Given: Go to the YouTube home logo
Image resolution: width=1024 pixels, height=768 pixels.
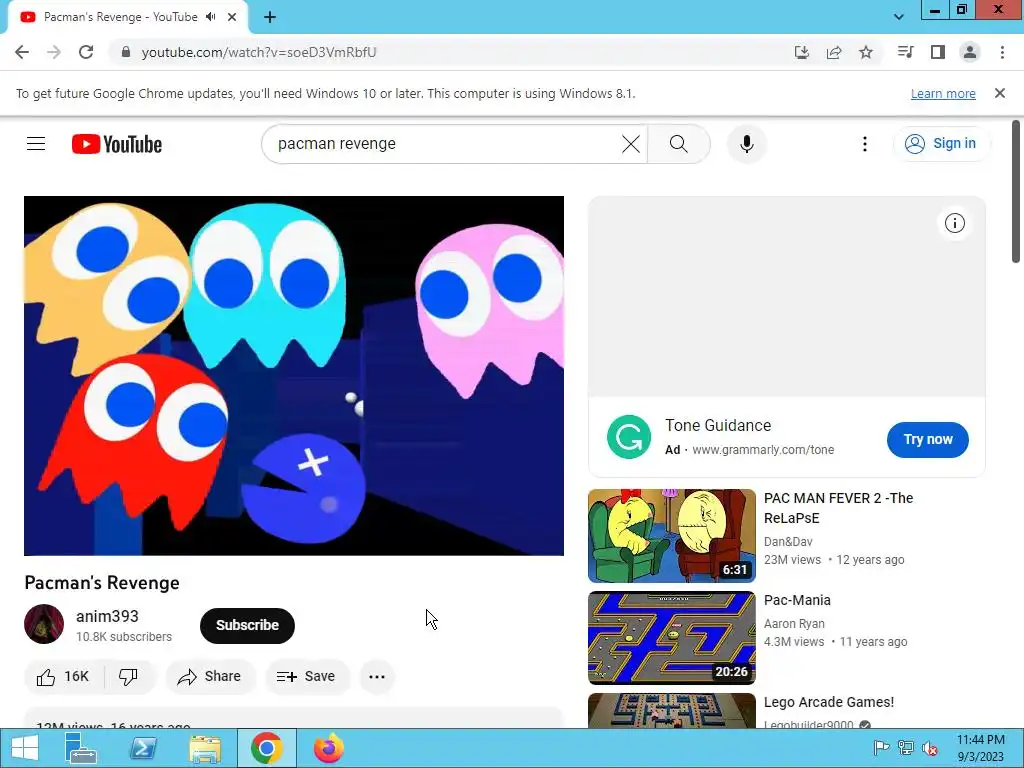Looking at the screenshot, I should click(117, 144).
